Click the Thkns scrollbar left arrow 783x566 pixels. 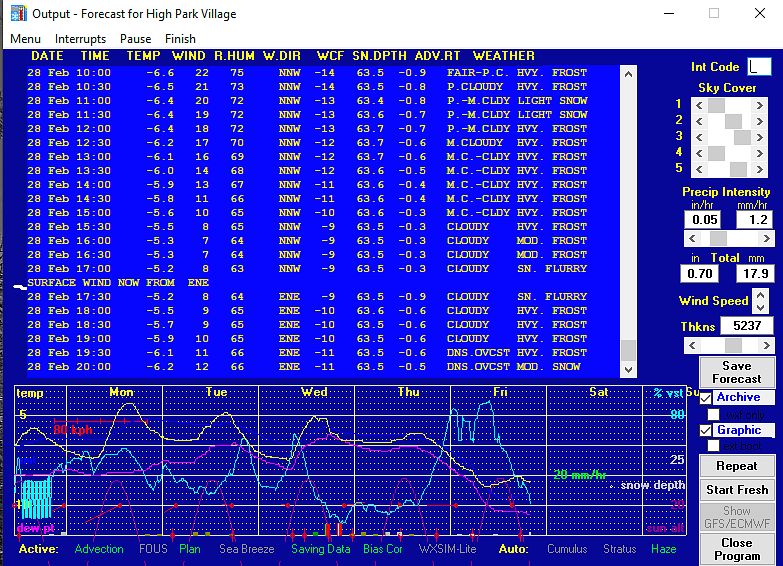(x=692, y=345)
